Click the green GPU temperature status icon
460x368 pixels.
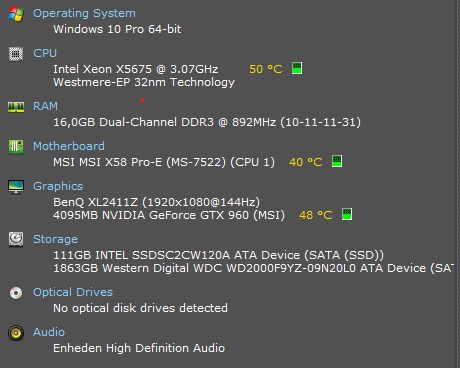tap(347, 214)
